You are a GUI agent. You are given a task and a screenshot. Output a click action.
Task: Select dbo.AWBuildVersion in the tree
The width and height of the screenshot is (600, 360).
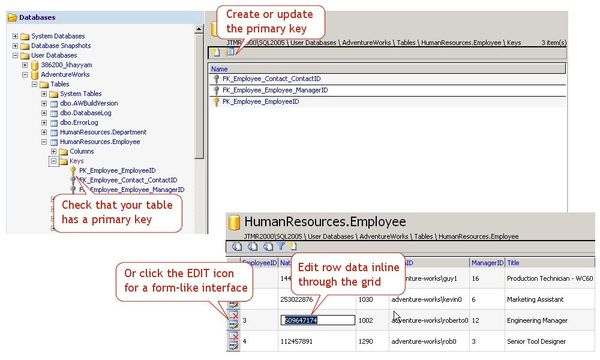tap(89, 103)
